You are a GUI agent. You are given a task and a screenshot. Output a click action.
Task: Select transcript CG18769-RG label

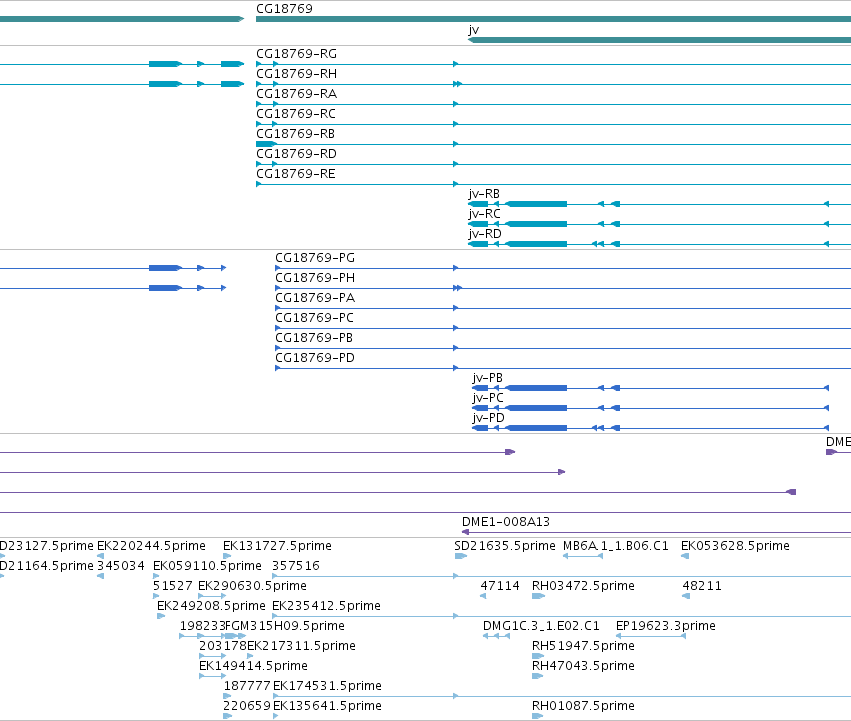tap(296, 54)
